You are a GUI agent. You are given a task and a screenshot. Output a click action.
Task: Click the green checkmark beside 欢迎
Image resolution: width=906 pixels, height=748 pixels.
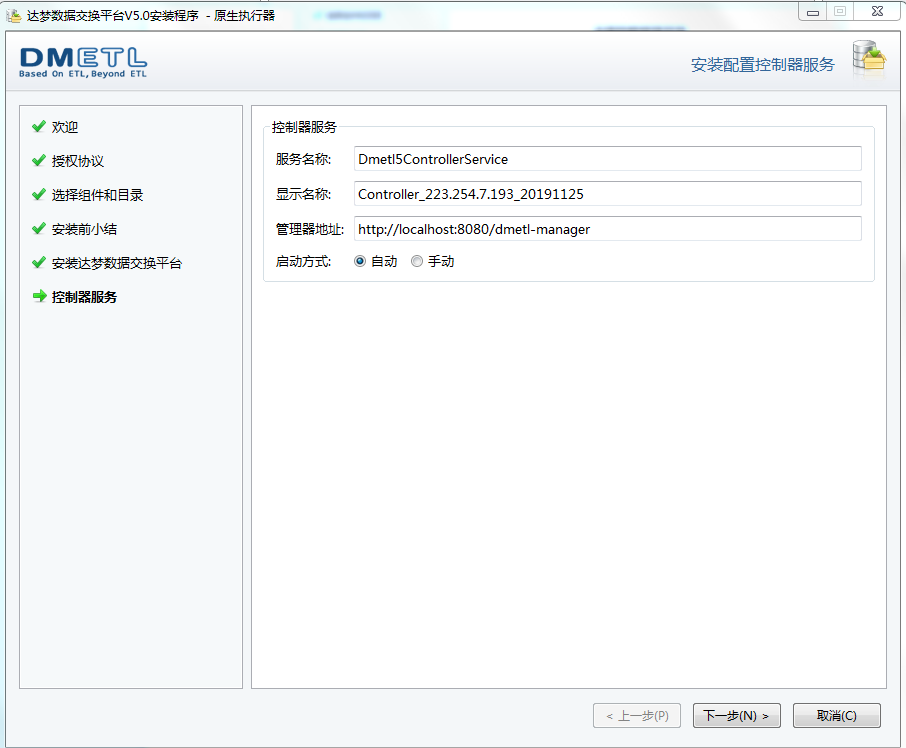39,126
